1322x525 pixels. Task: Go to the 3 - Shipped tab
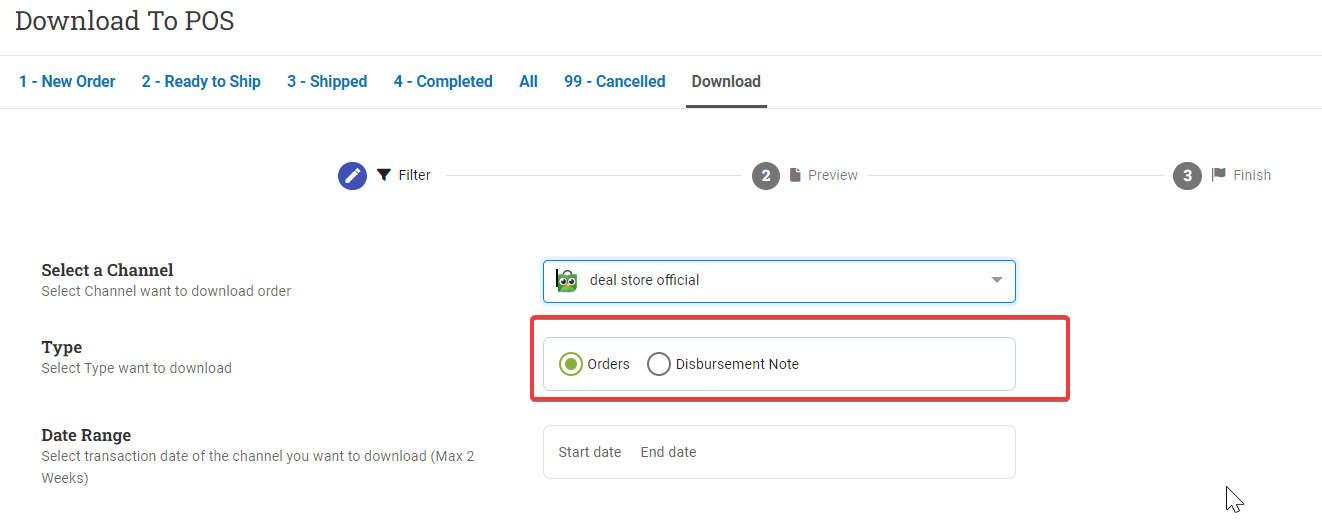click(x=327, y=82)
